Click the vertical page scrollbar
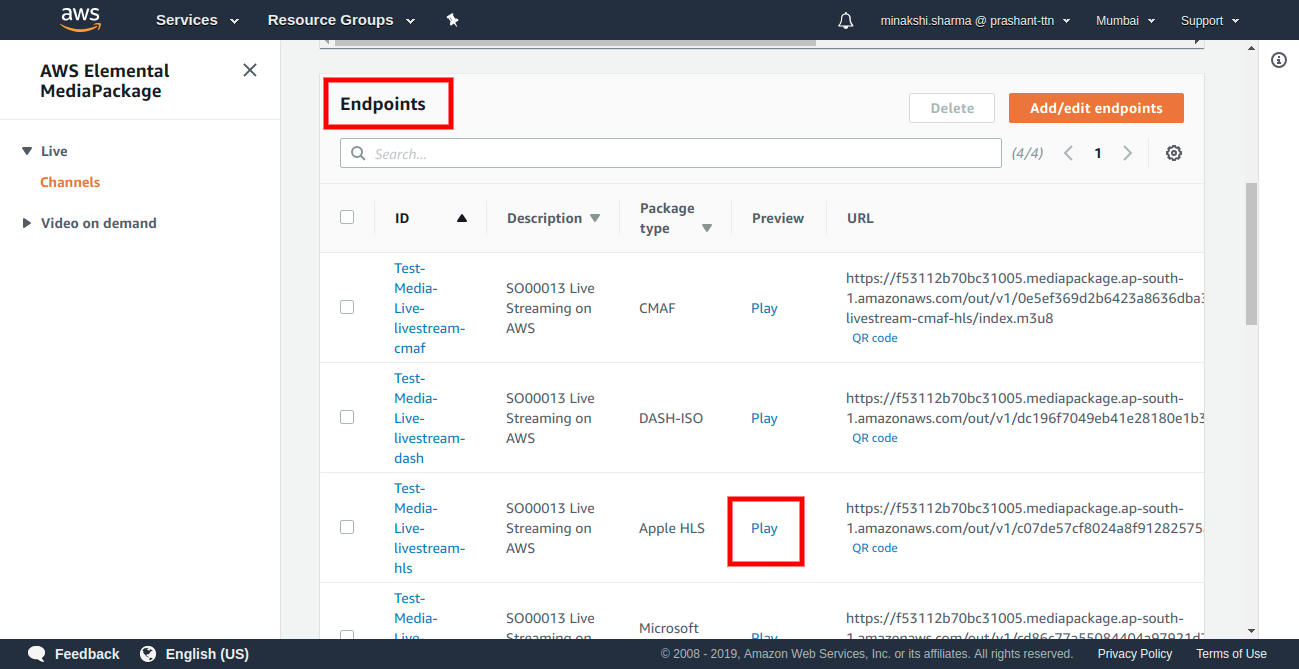Image resolution: width=1299 pixels, height=669 pixels. [1251, 253]
